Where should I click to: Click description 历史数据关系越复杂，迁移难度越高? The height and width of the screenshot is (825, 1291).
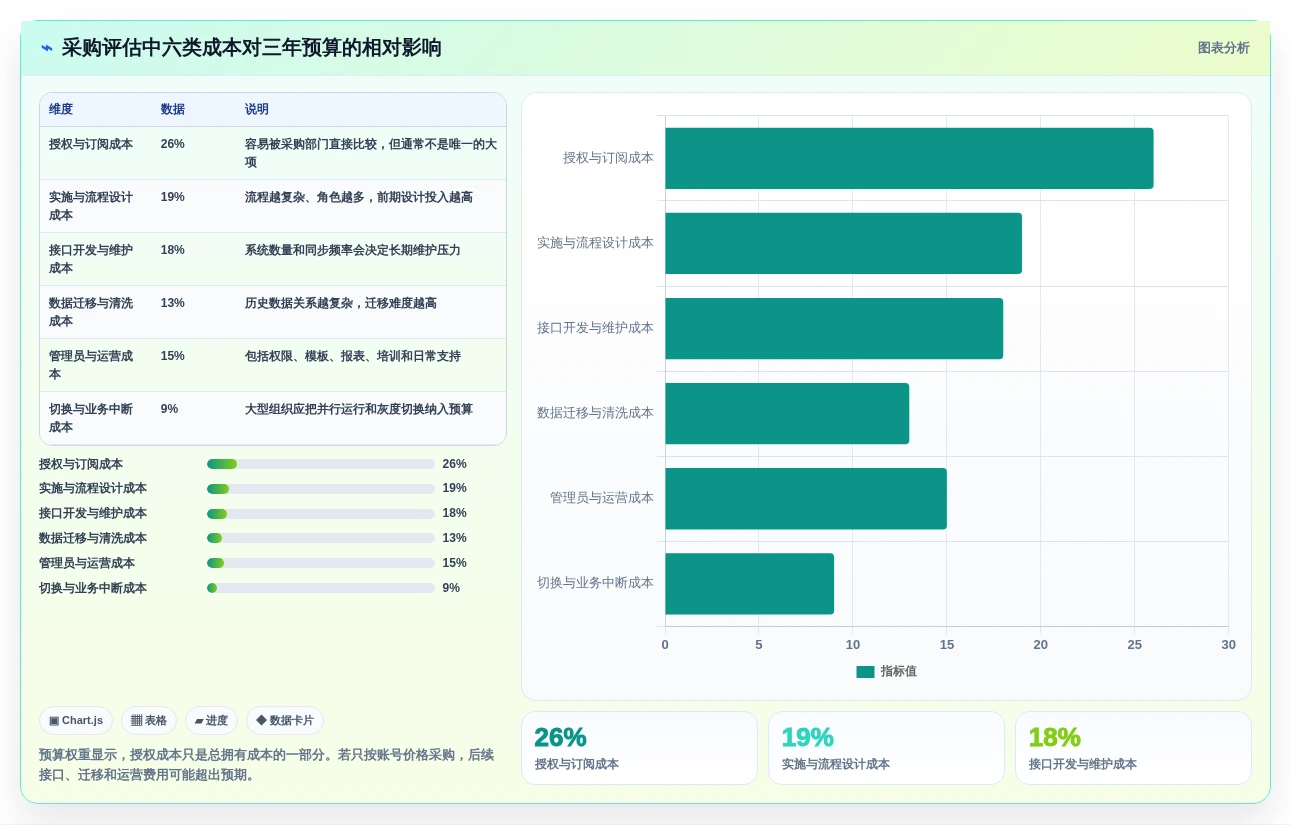(341, 303)
